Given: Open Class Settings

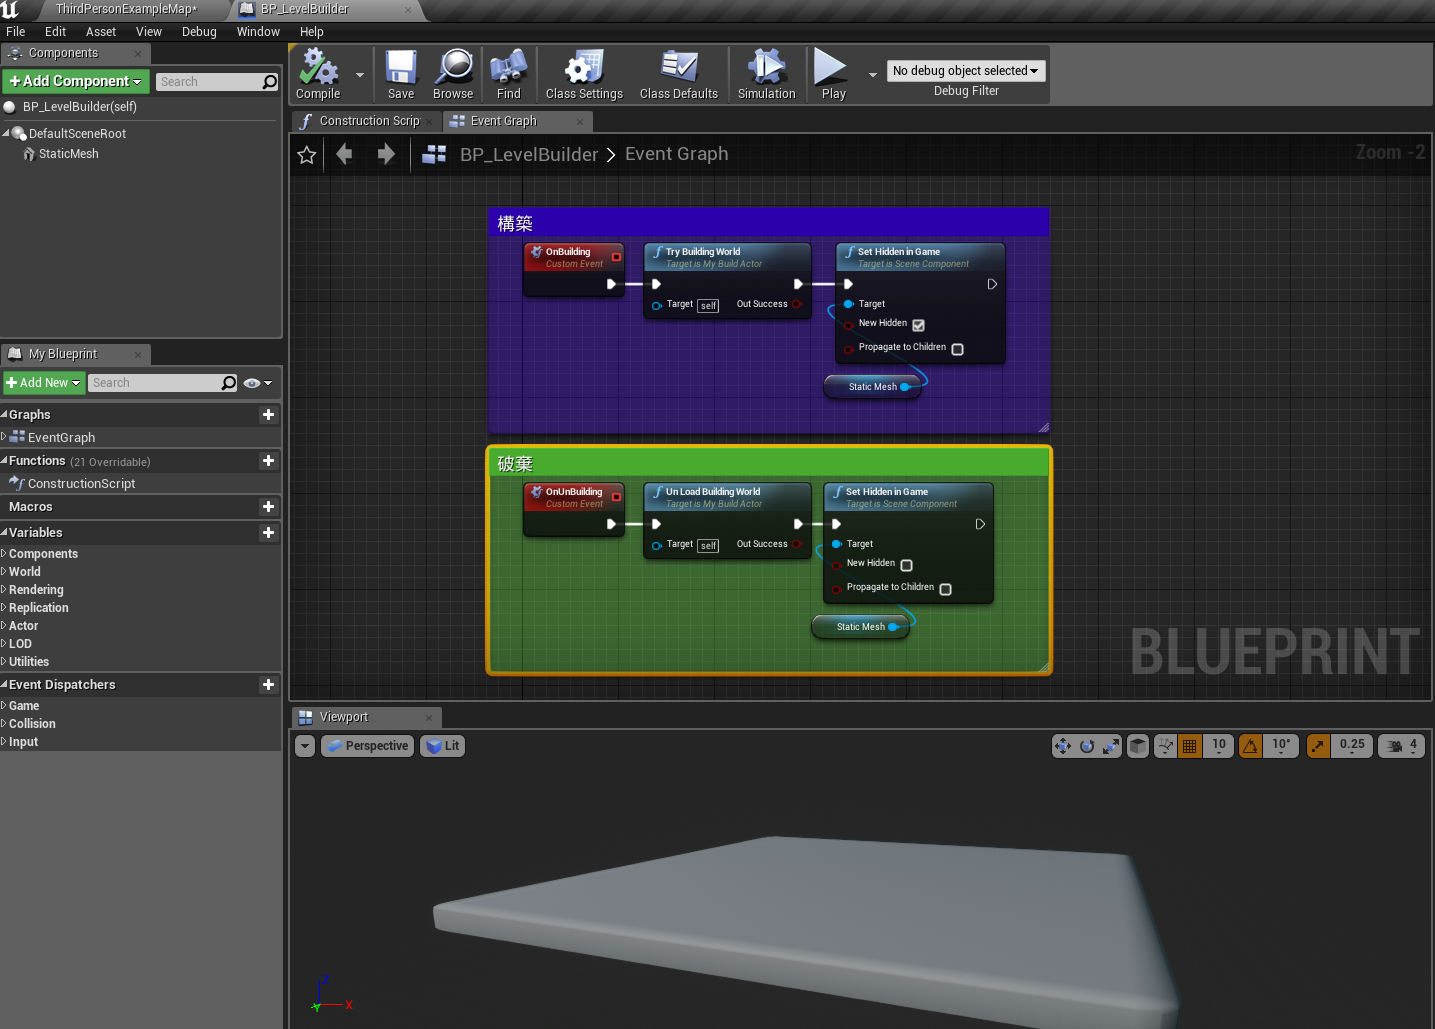Looking at the screenshot, I should click(x=583, y=73).
